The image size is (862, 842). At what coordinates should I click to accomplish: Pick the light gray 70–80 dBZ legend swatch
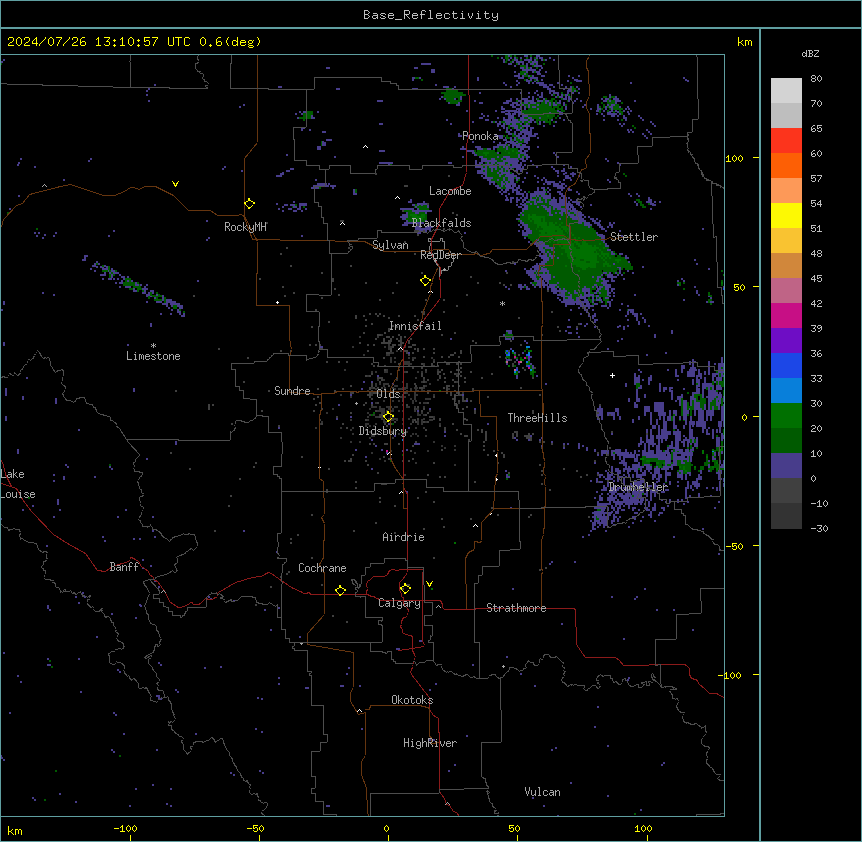click(786, 91)
